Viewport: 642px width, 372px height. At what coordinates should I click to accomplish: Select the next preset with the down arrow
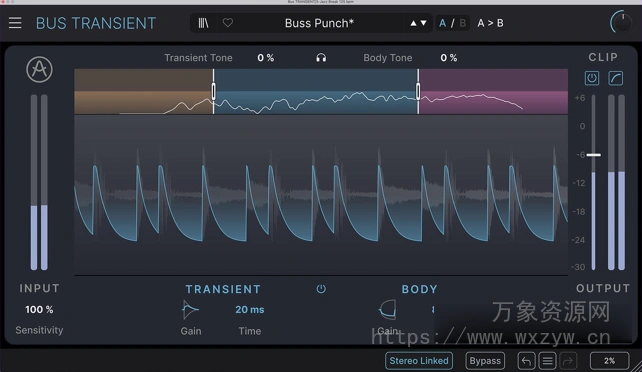point(423,23)
